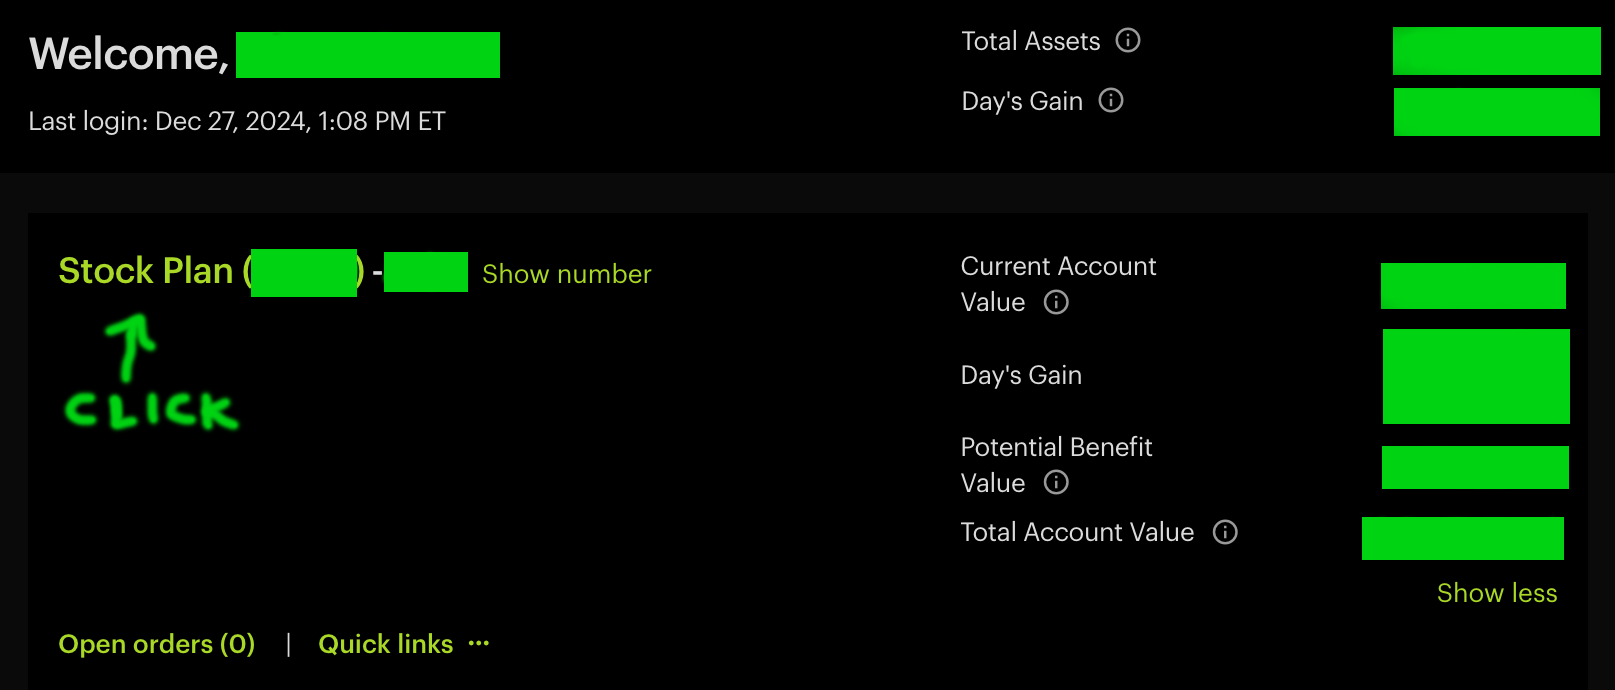Click the redacted Total Assets amount
Image resolution: width=1615 pixels, height=690 pixels.
pos(1496,50)
